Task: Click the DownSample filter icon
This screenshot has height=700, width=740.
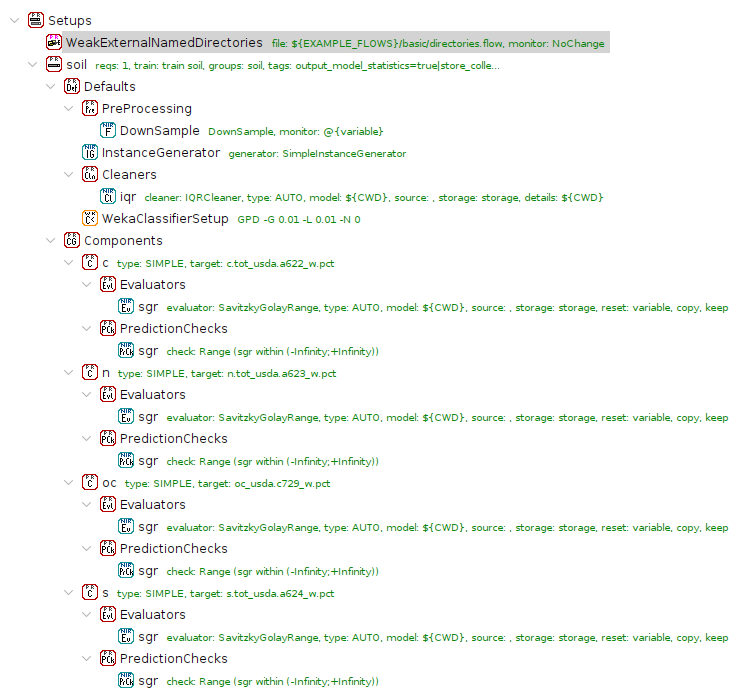Action: [x=108, y=130]
